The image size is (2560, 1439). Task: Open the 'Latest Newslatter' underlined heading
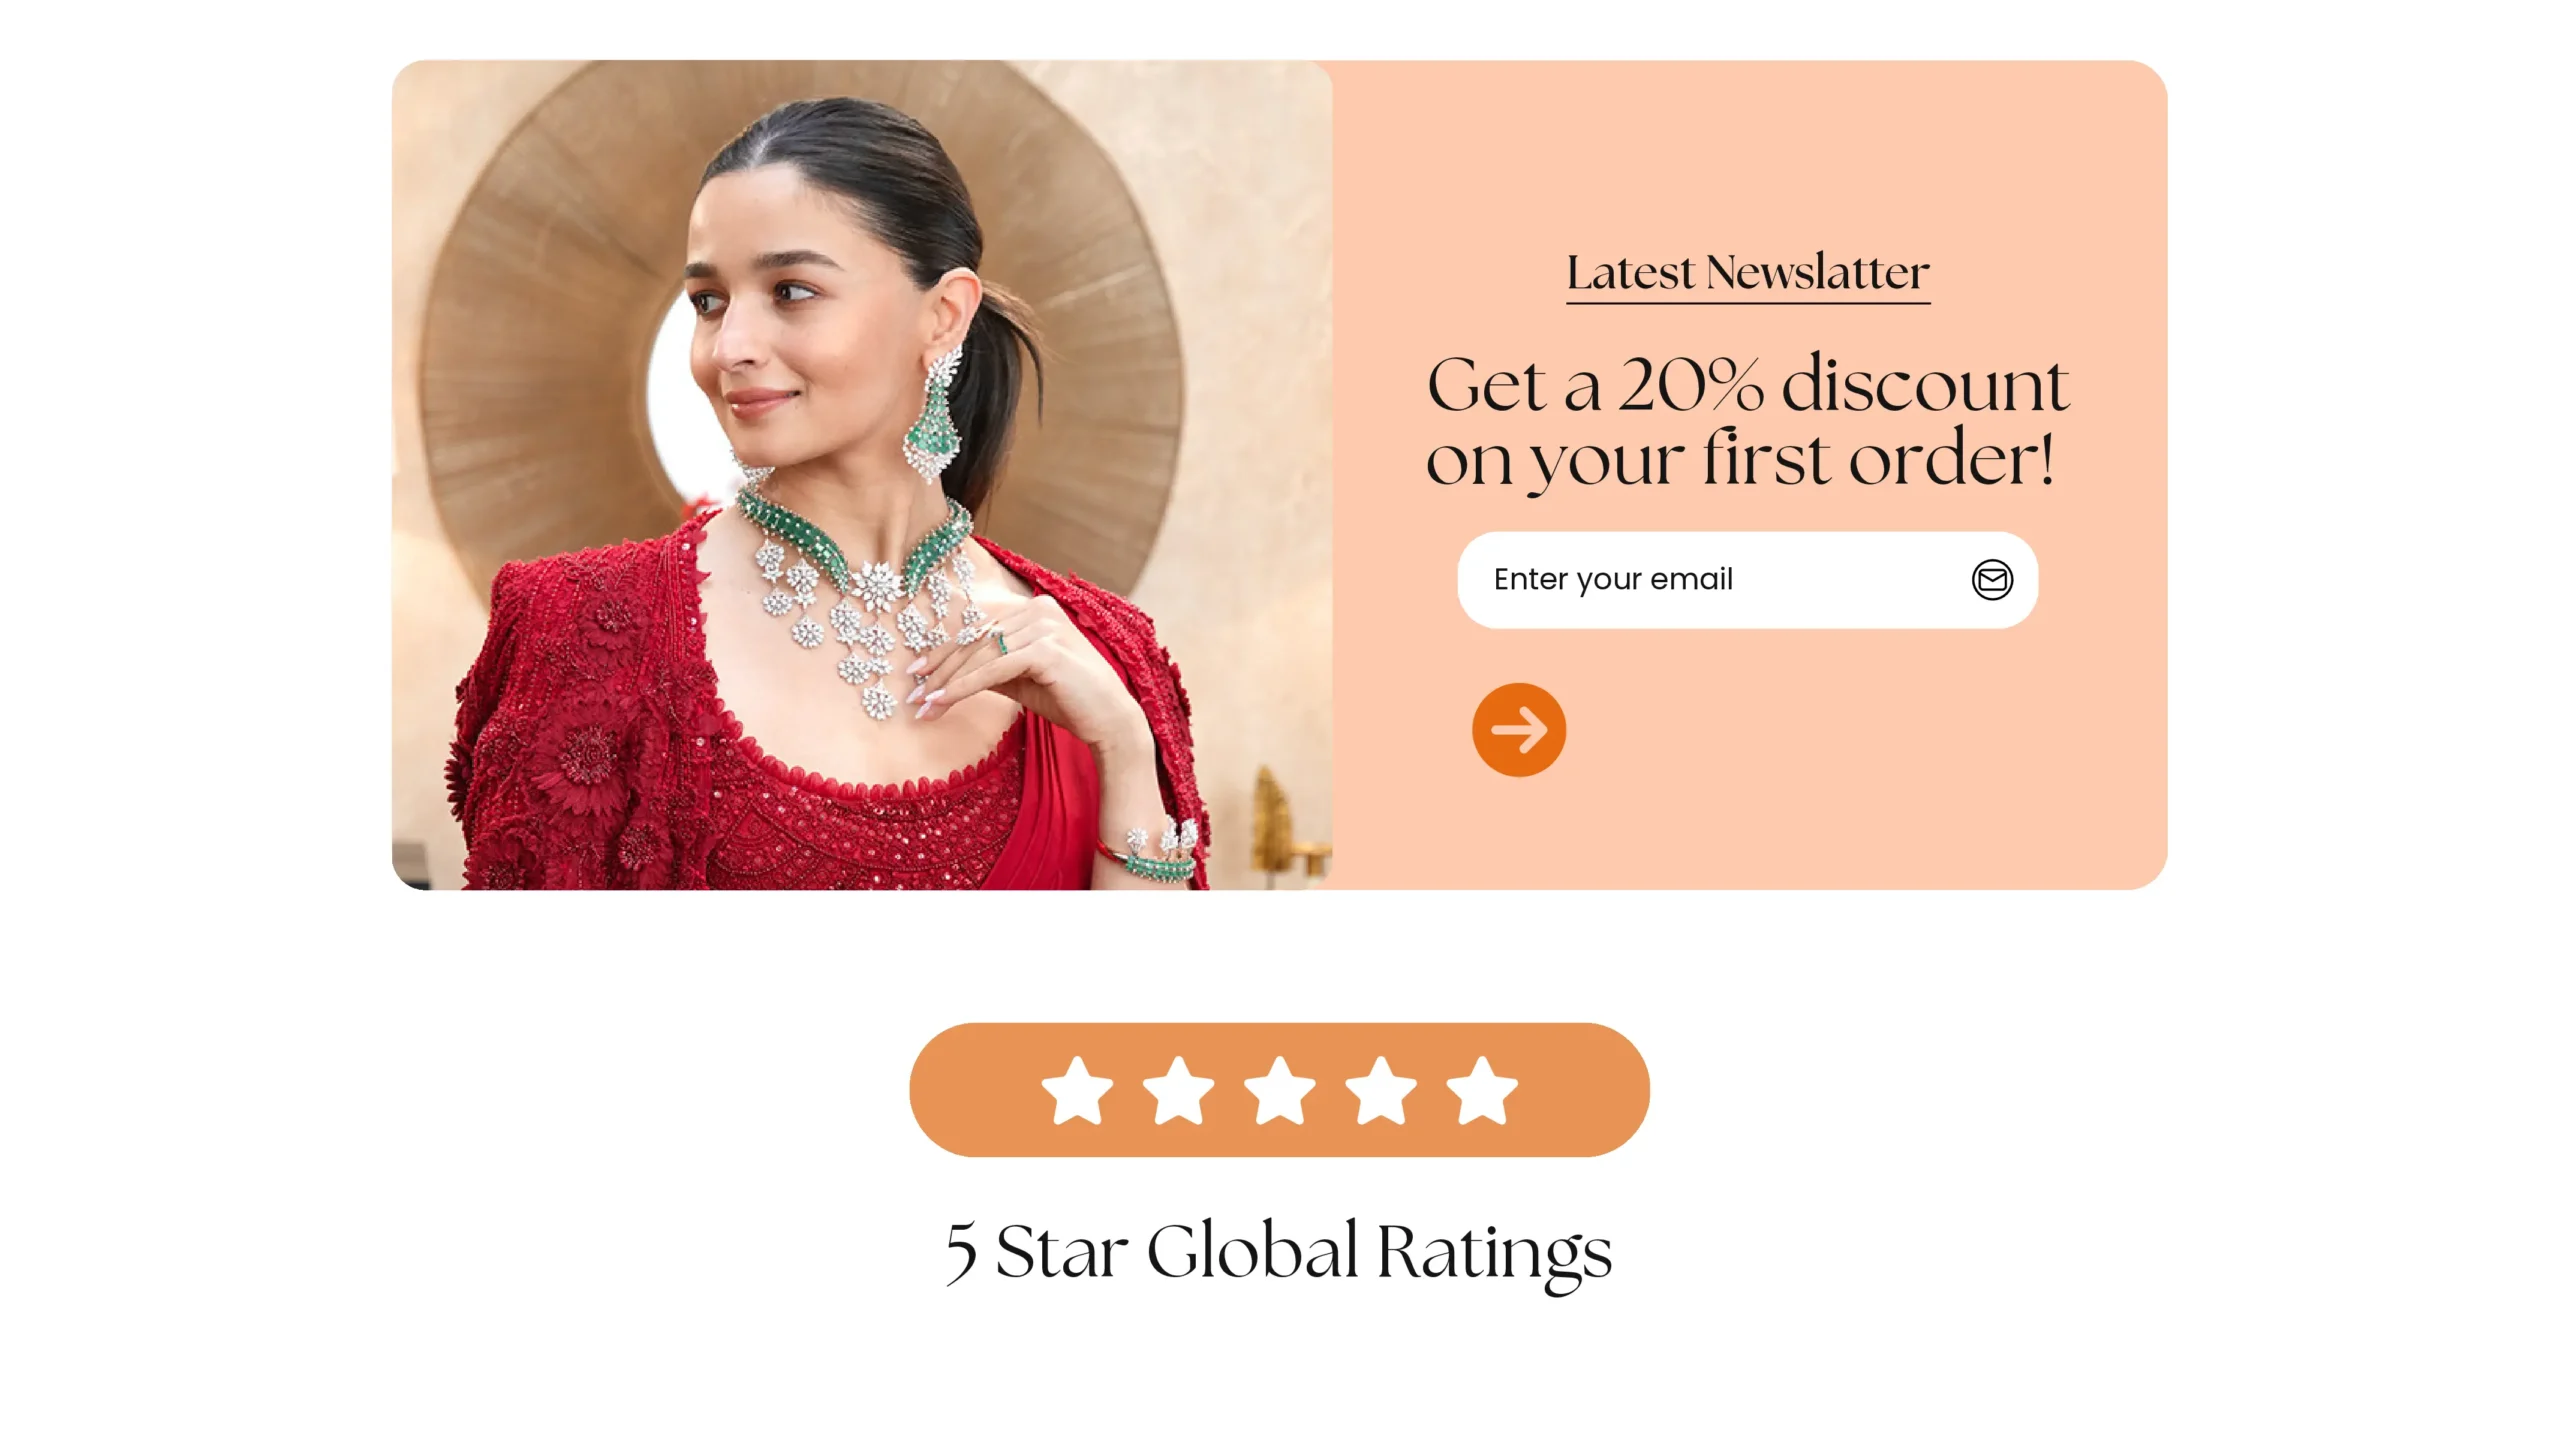[1747, 273]
